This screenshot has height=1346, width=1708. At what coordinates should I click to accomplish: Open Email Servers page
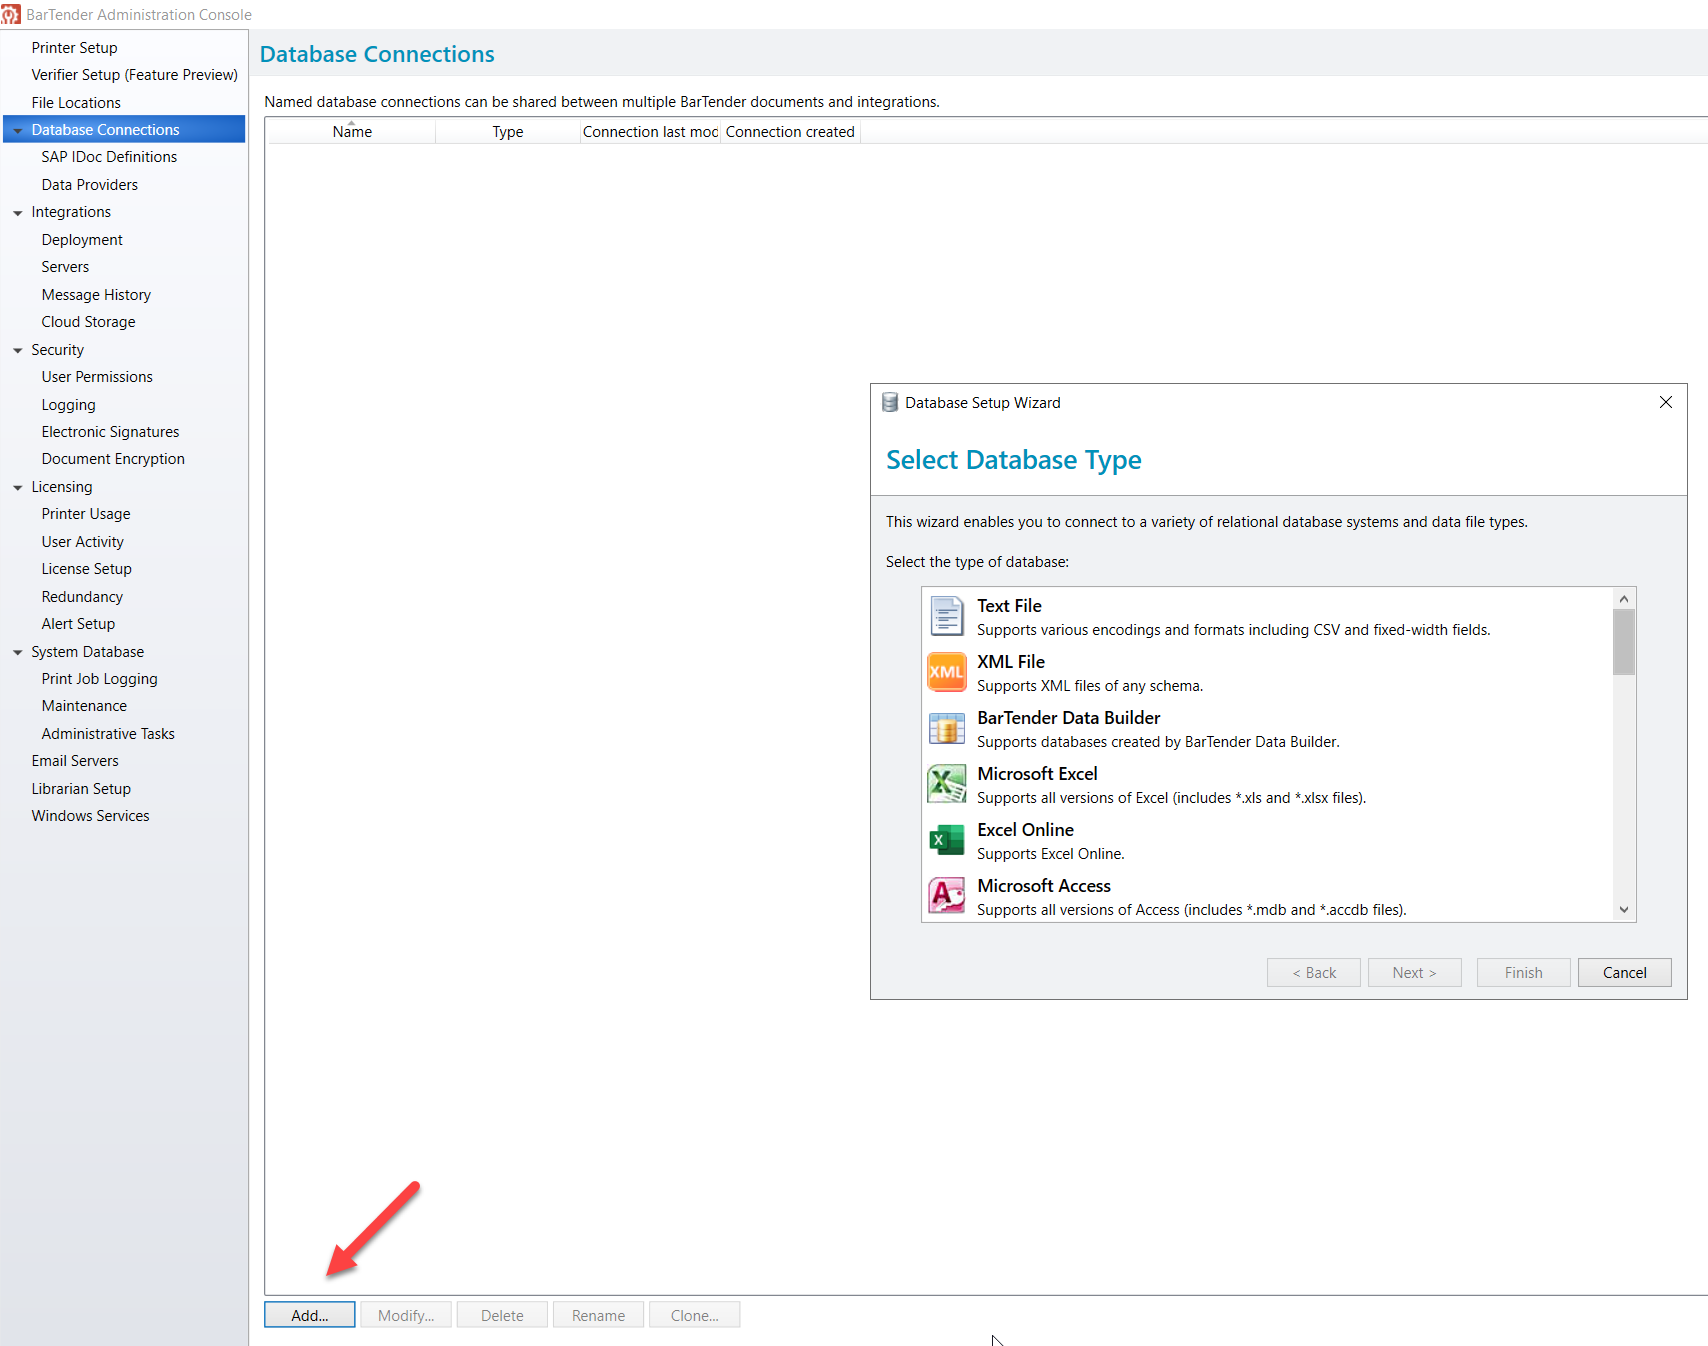pyautogui.click(x=75, y=761)
